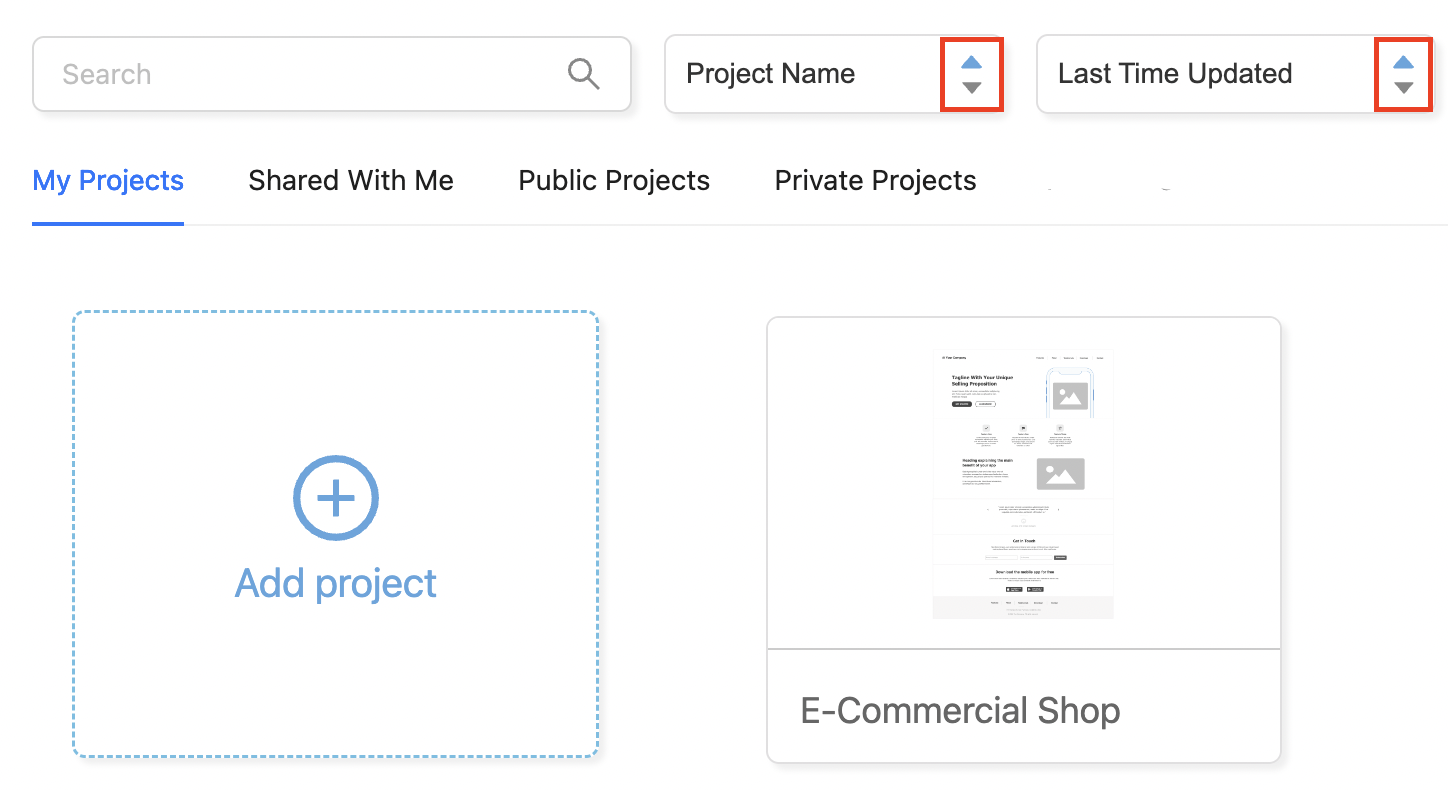Sort Project Name descending with down arrow

coord(971,88)
